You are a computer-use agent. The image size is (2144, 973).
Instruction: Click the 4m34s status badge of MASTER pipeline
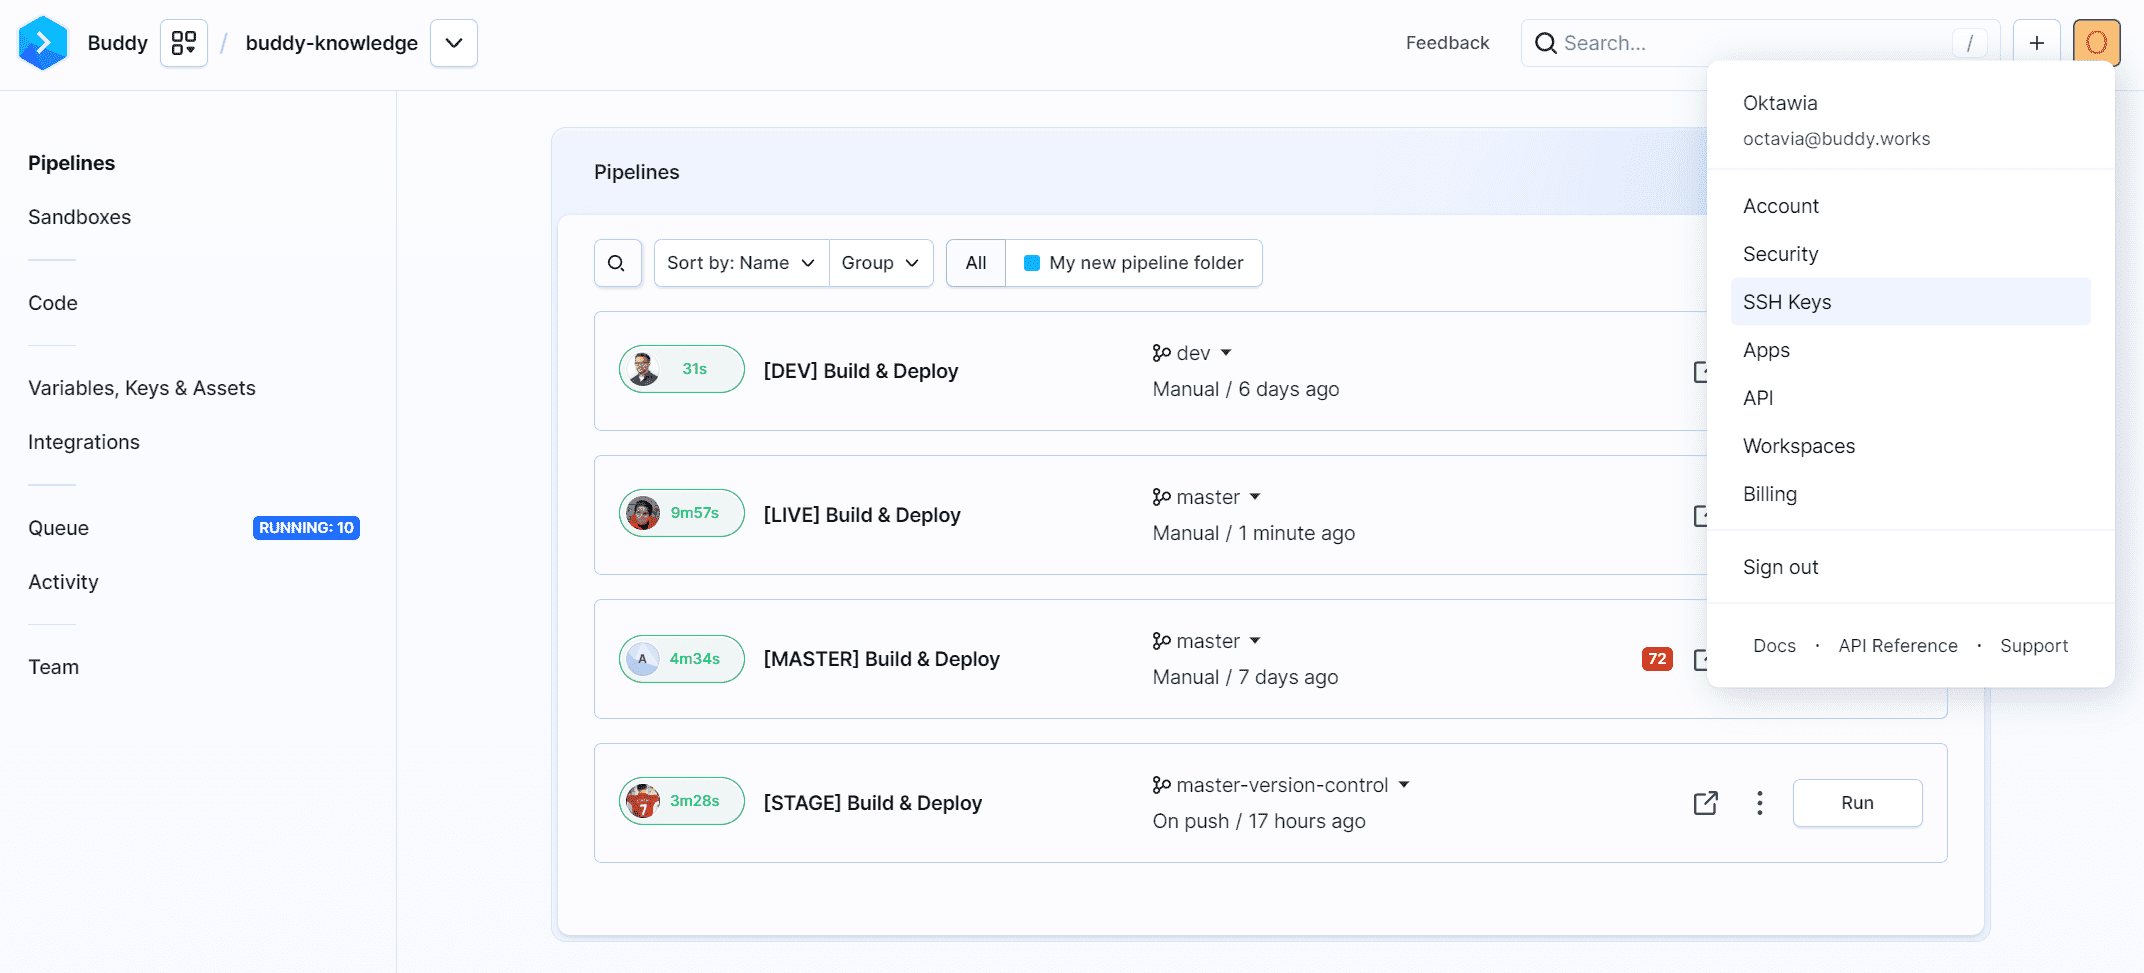(x=682, y=659)
